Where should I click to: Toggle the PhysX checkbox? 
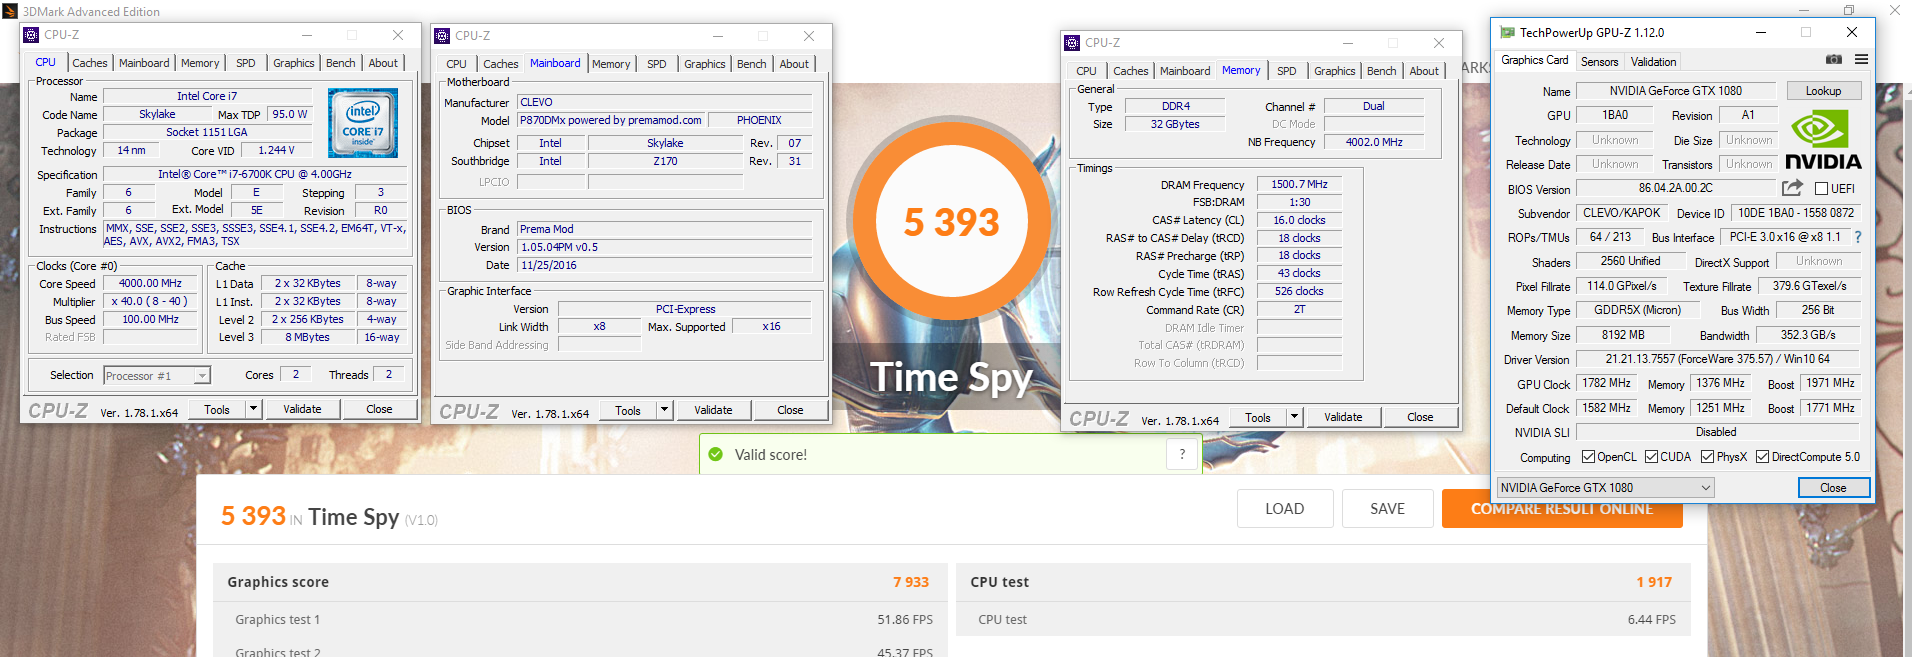pyautogui.click(x=1707, y=457)
